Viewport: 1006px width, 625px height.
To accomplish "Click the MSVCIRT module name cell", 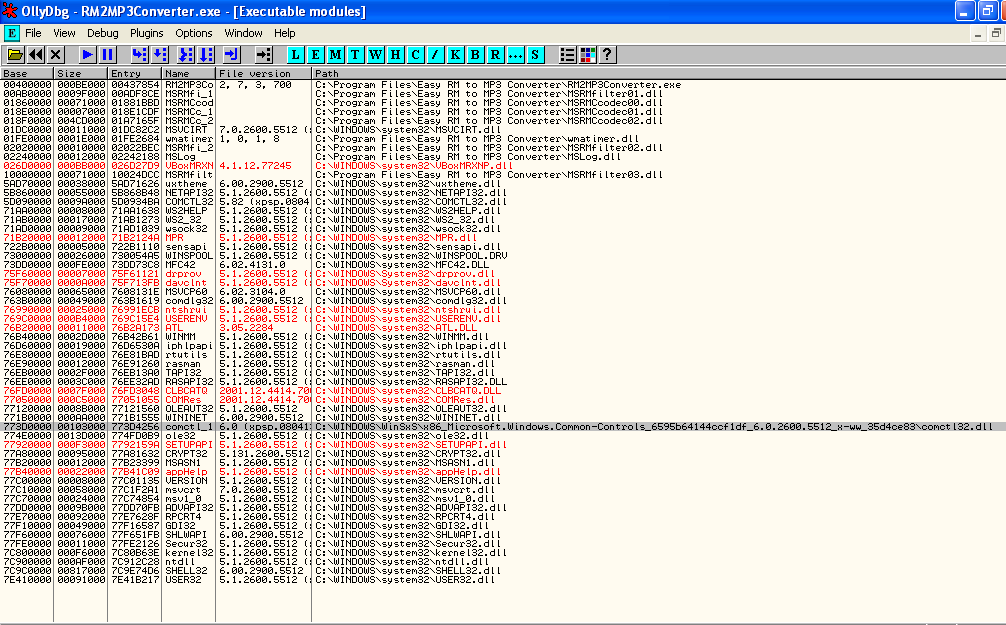I will point(186,130).
